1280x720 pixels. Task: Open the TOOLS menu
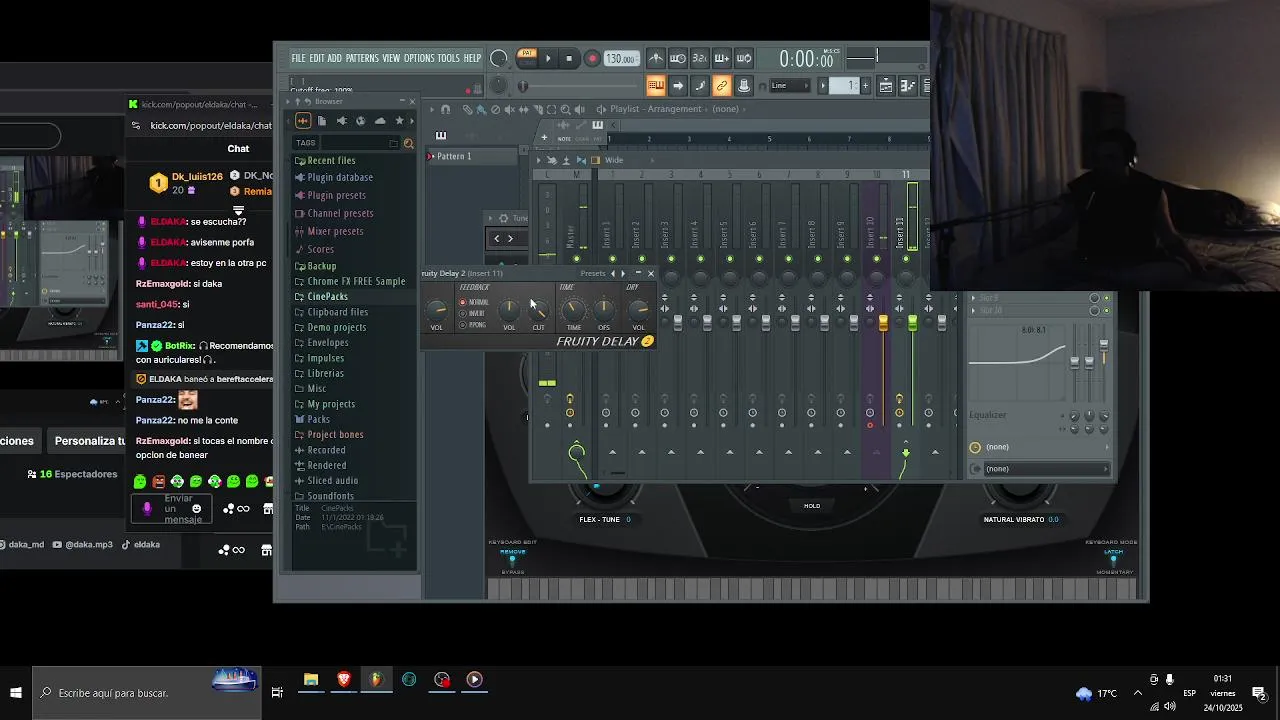(449, 58)
